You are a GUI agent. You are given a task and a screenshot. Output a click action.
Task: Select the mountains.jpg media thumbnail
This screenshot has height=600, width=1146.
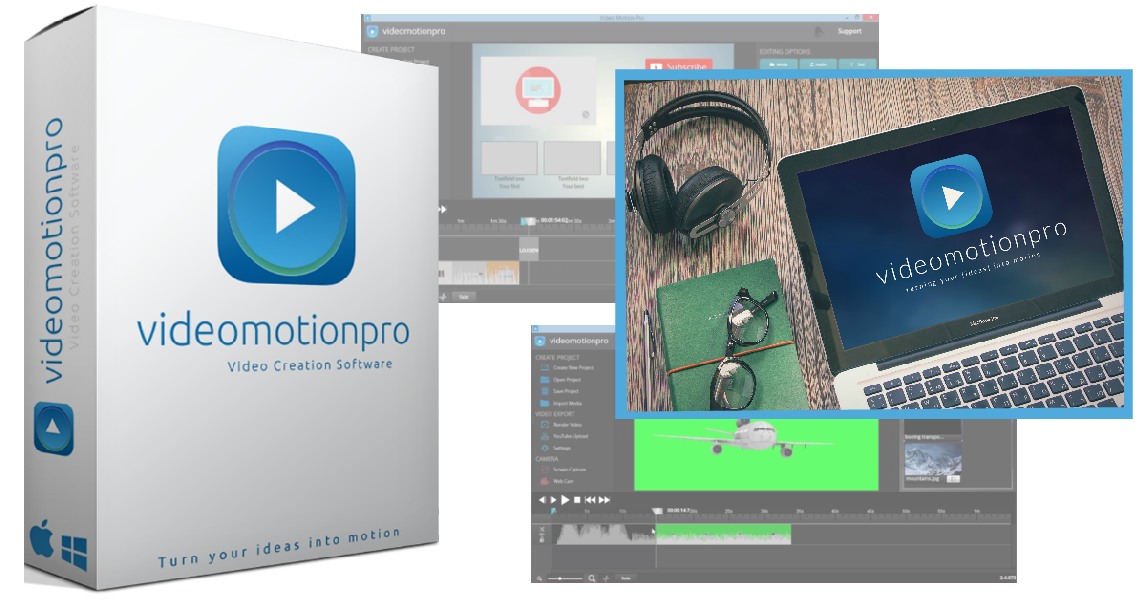(x=931, y=464)
